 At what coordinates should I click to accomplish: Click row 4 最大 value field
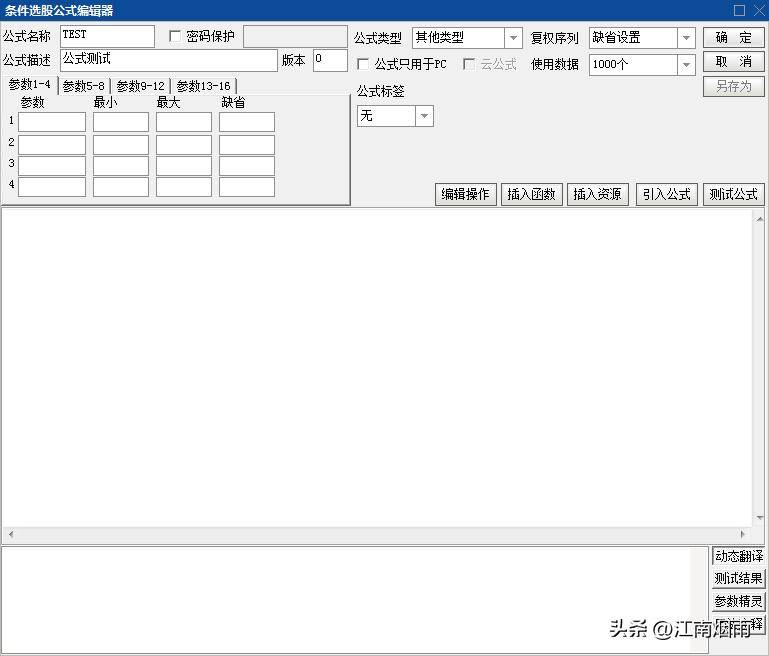click(184, 187)
